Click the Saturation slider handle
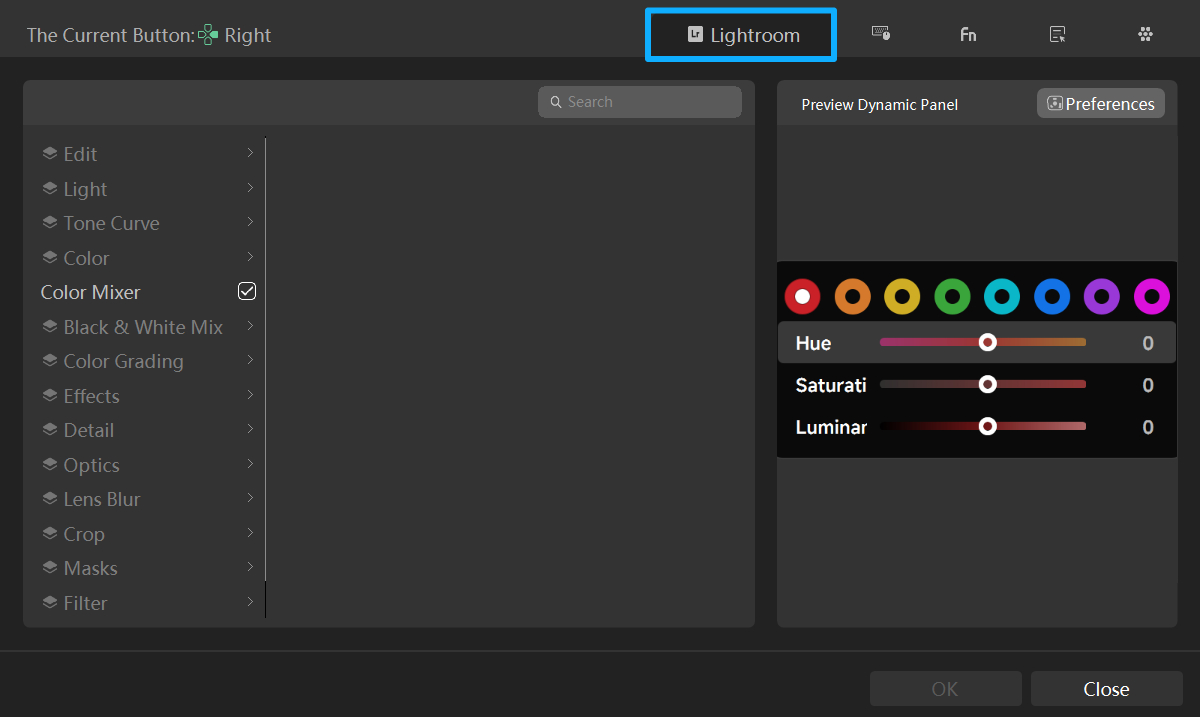The image size is (1200, 717). coord(988,384)
